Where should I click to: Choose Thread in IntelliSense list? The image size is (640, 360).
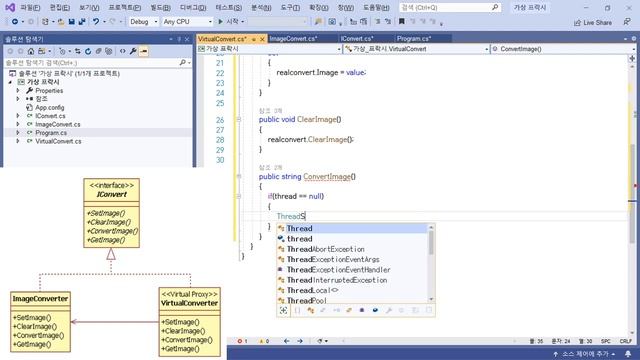click(352, 229)
